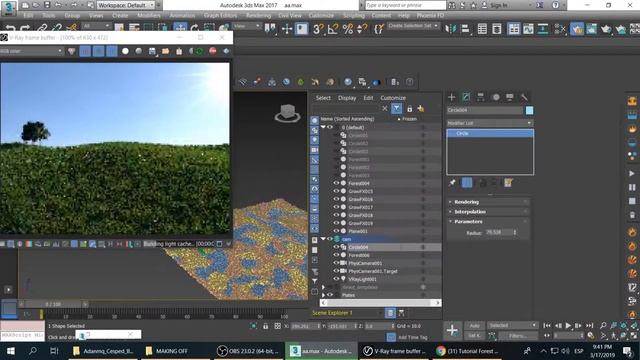This screenshot has height=360, width=640.
Task: Click the Radius value field
Action: pos(499,232)
